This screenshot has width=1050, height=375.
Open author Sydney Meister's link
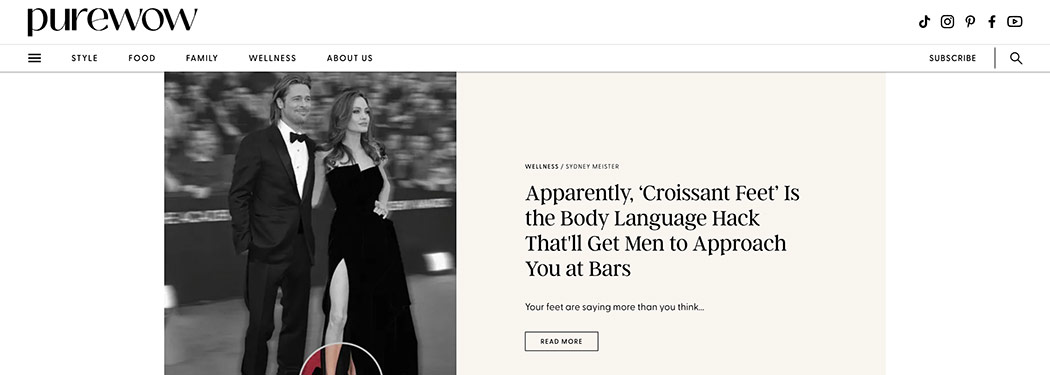[592, 167]
